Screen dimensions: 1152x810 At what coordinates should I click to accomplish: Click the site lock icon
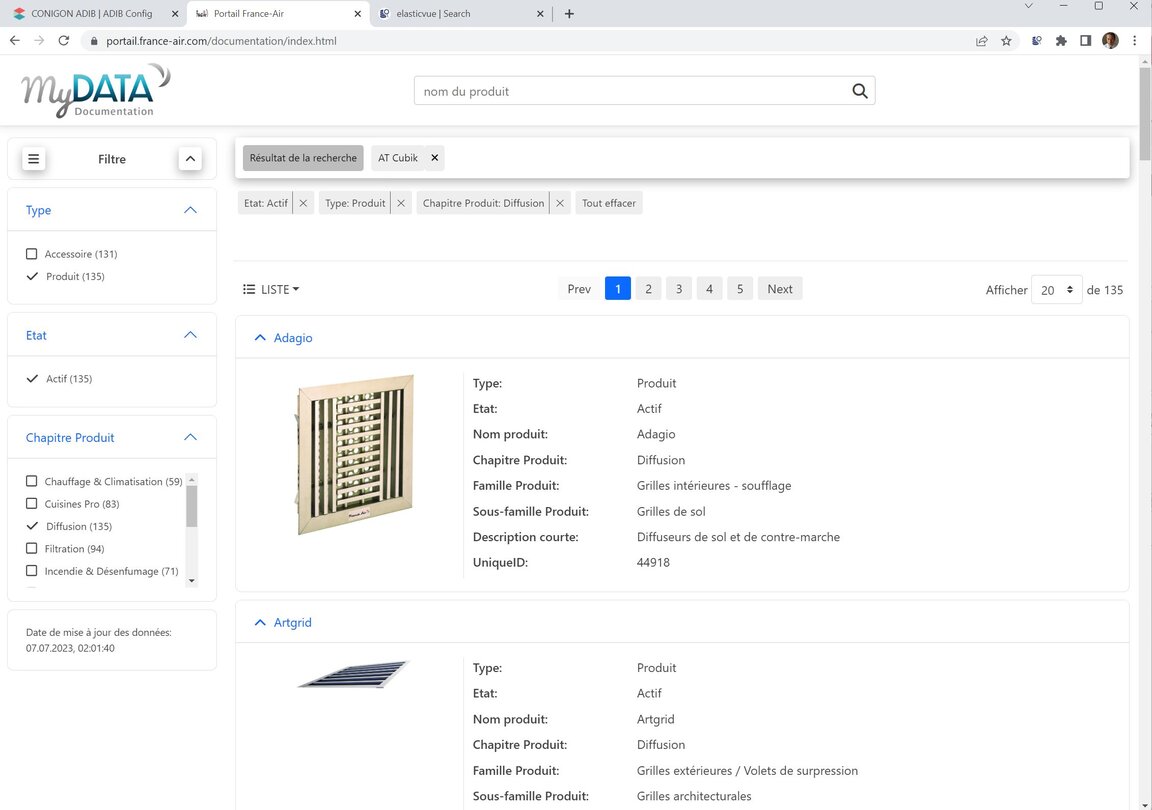pyautogui.click(x=93, y=41)
